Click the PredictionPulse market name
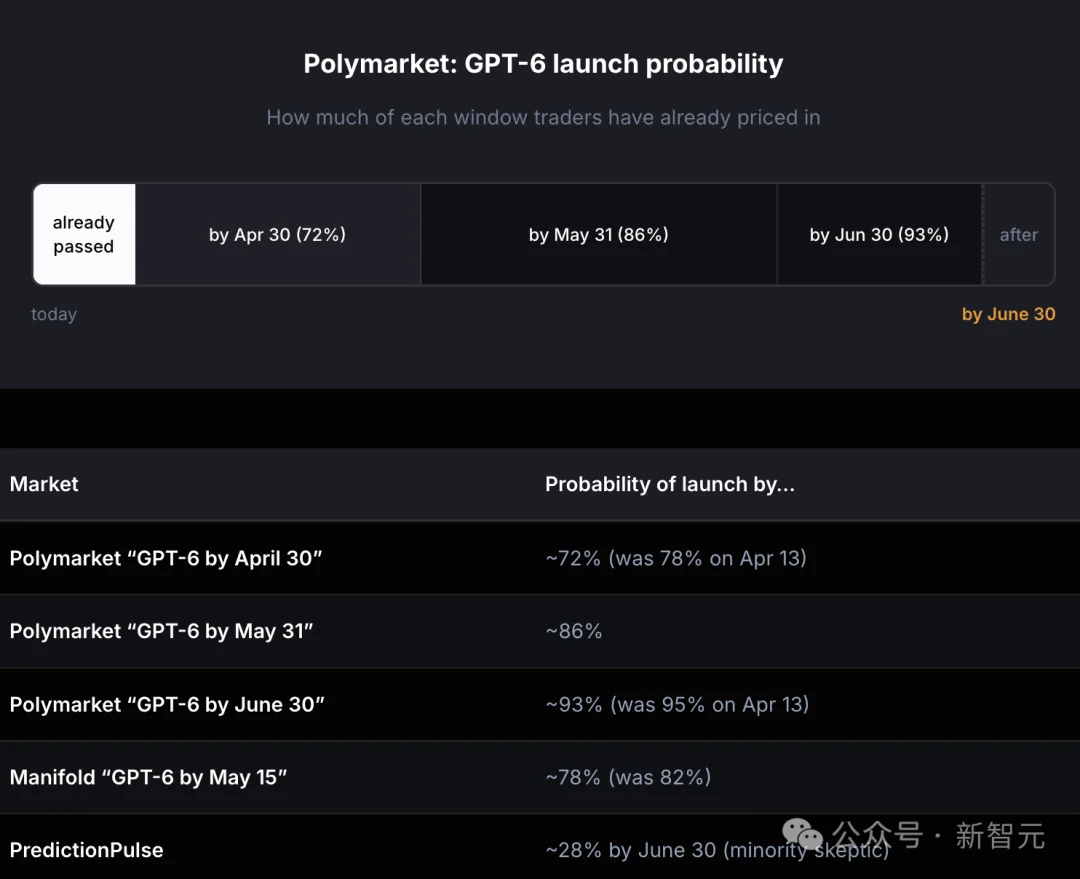The height and width of the screenshot is (879, 1080). (87, 850)
